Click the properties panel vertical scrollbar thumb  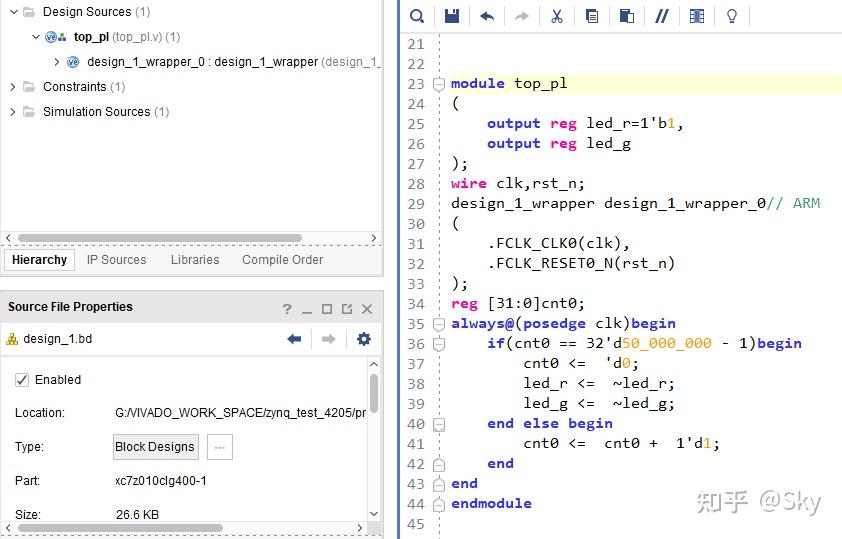click(374, 393)
